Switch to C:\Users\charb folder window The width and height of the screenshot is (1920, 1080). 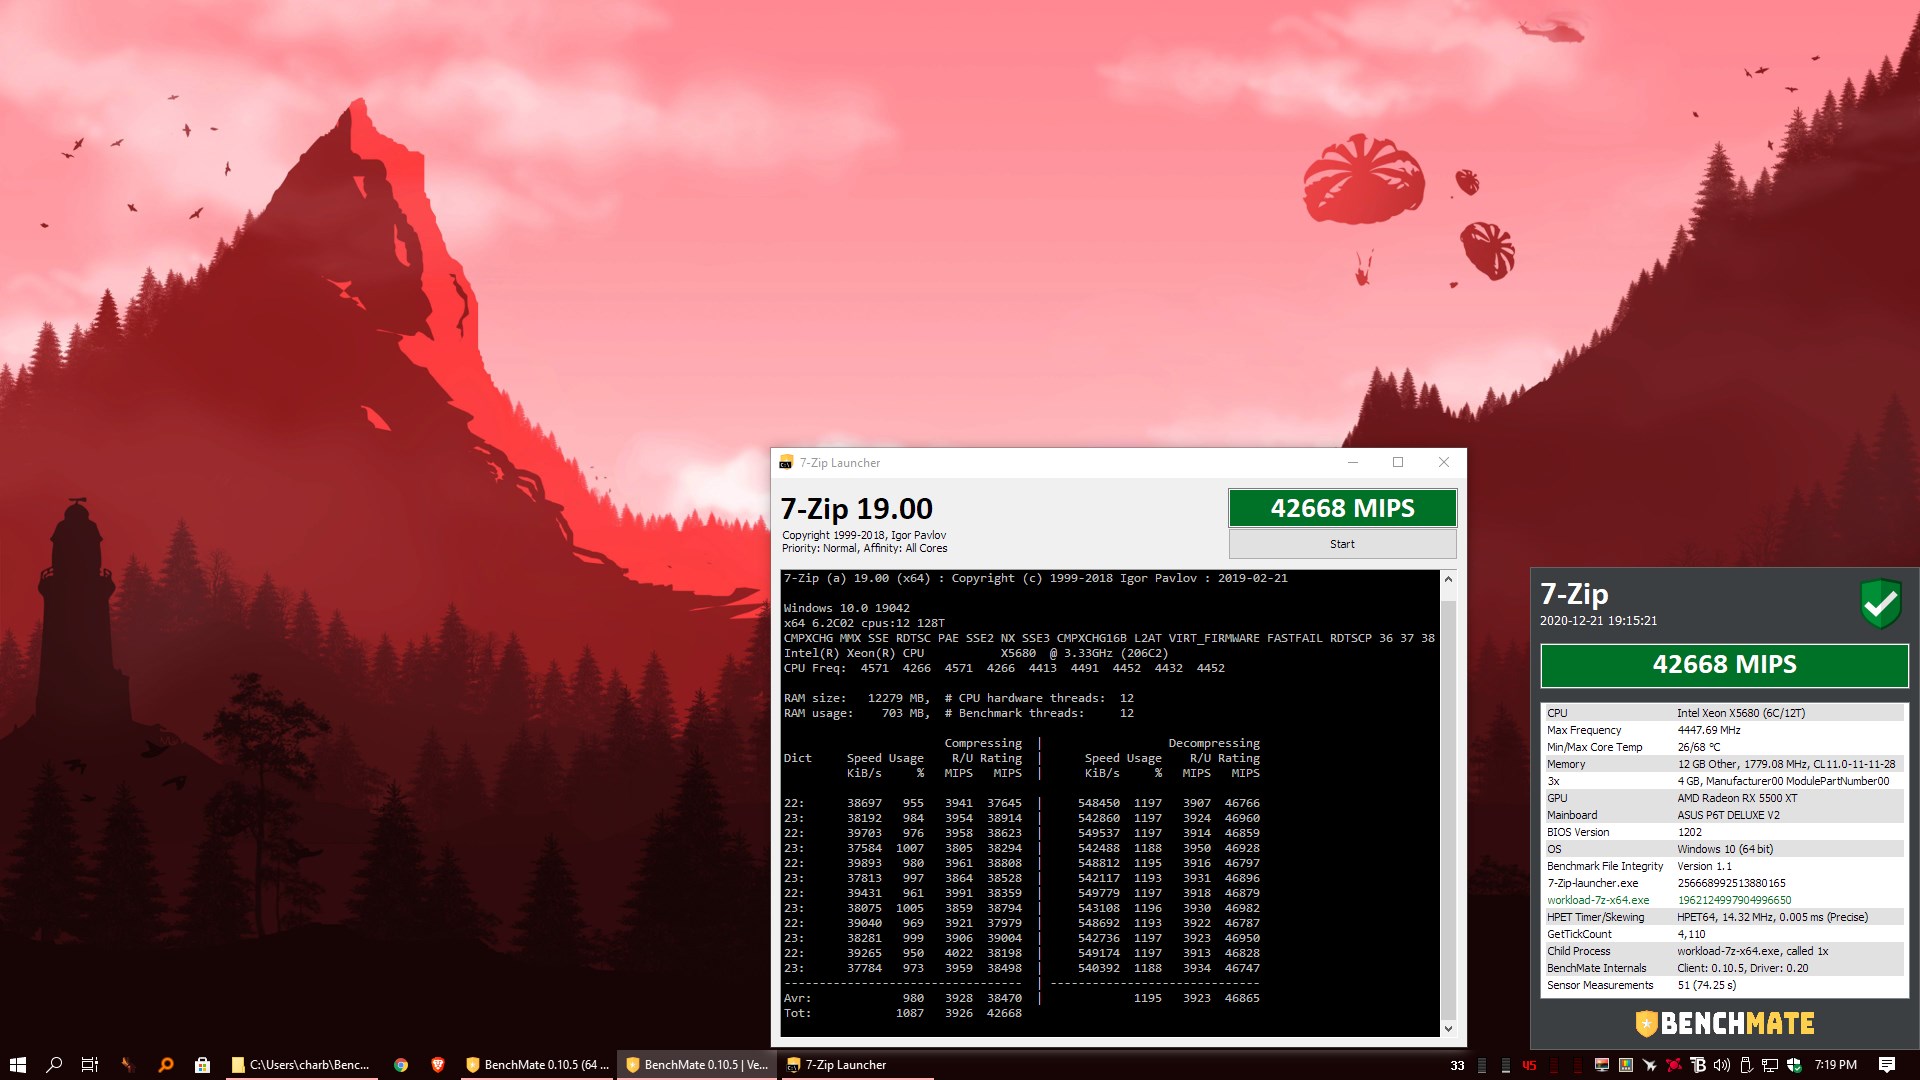coord(302,1065)
